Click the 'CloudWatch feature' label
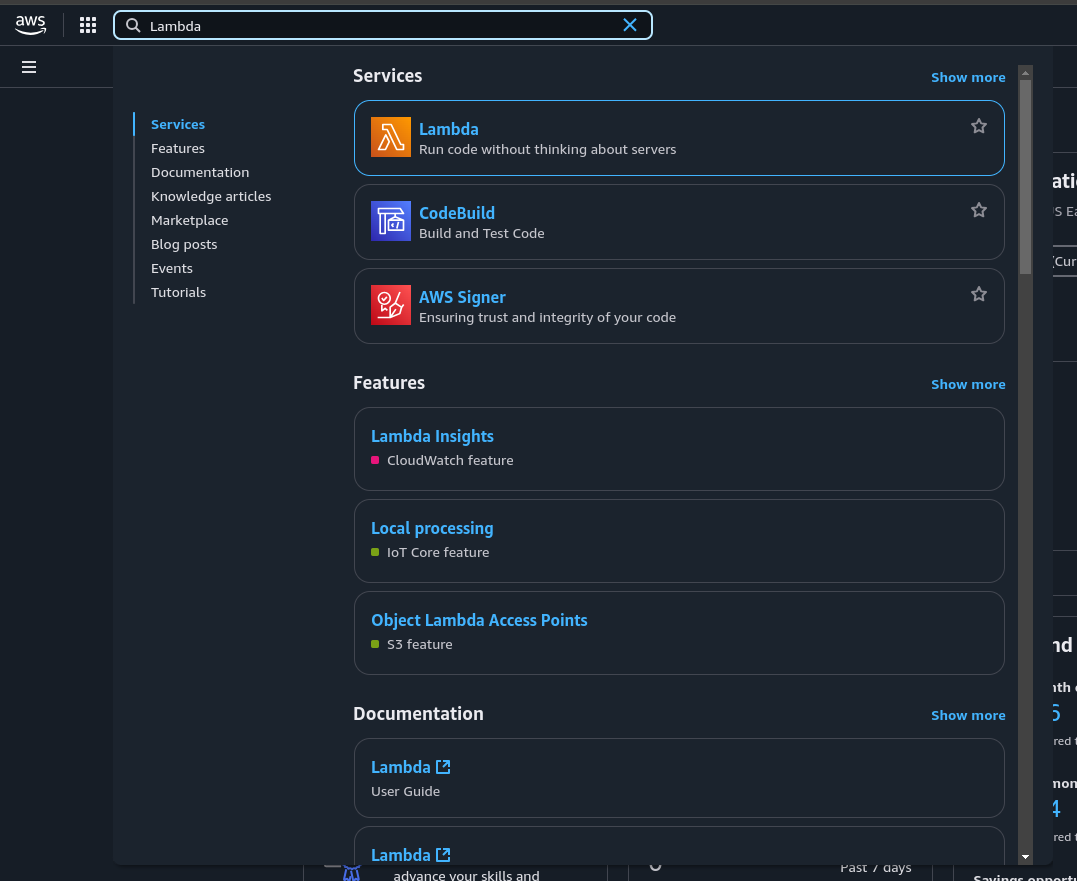This screenshot has height=881, width=1077. (x=450, y=461)
